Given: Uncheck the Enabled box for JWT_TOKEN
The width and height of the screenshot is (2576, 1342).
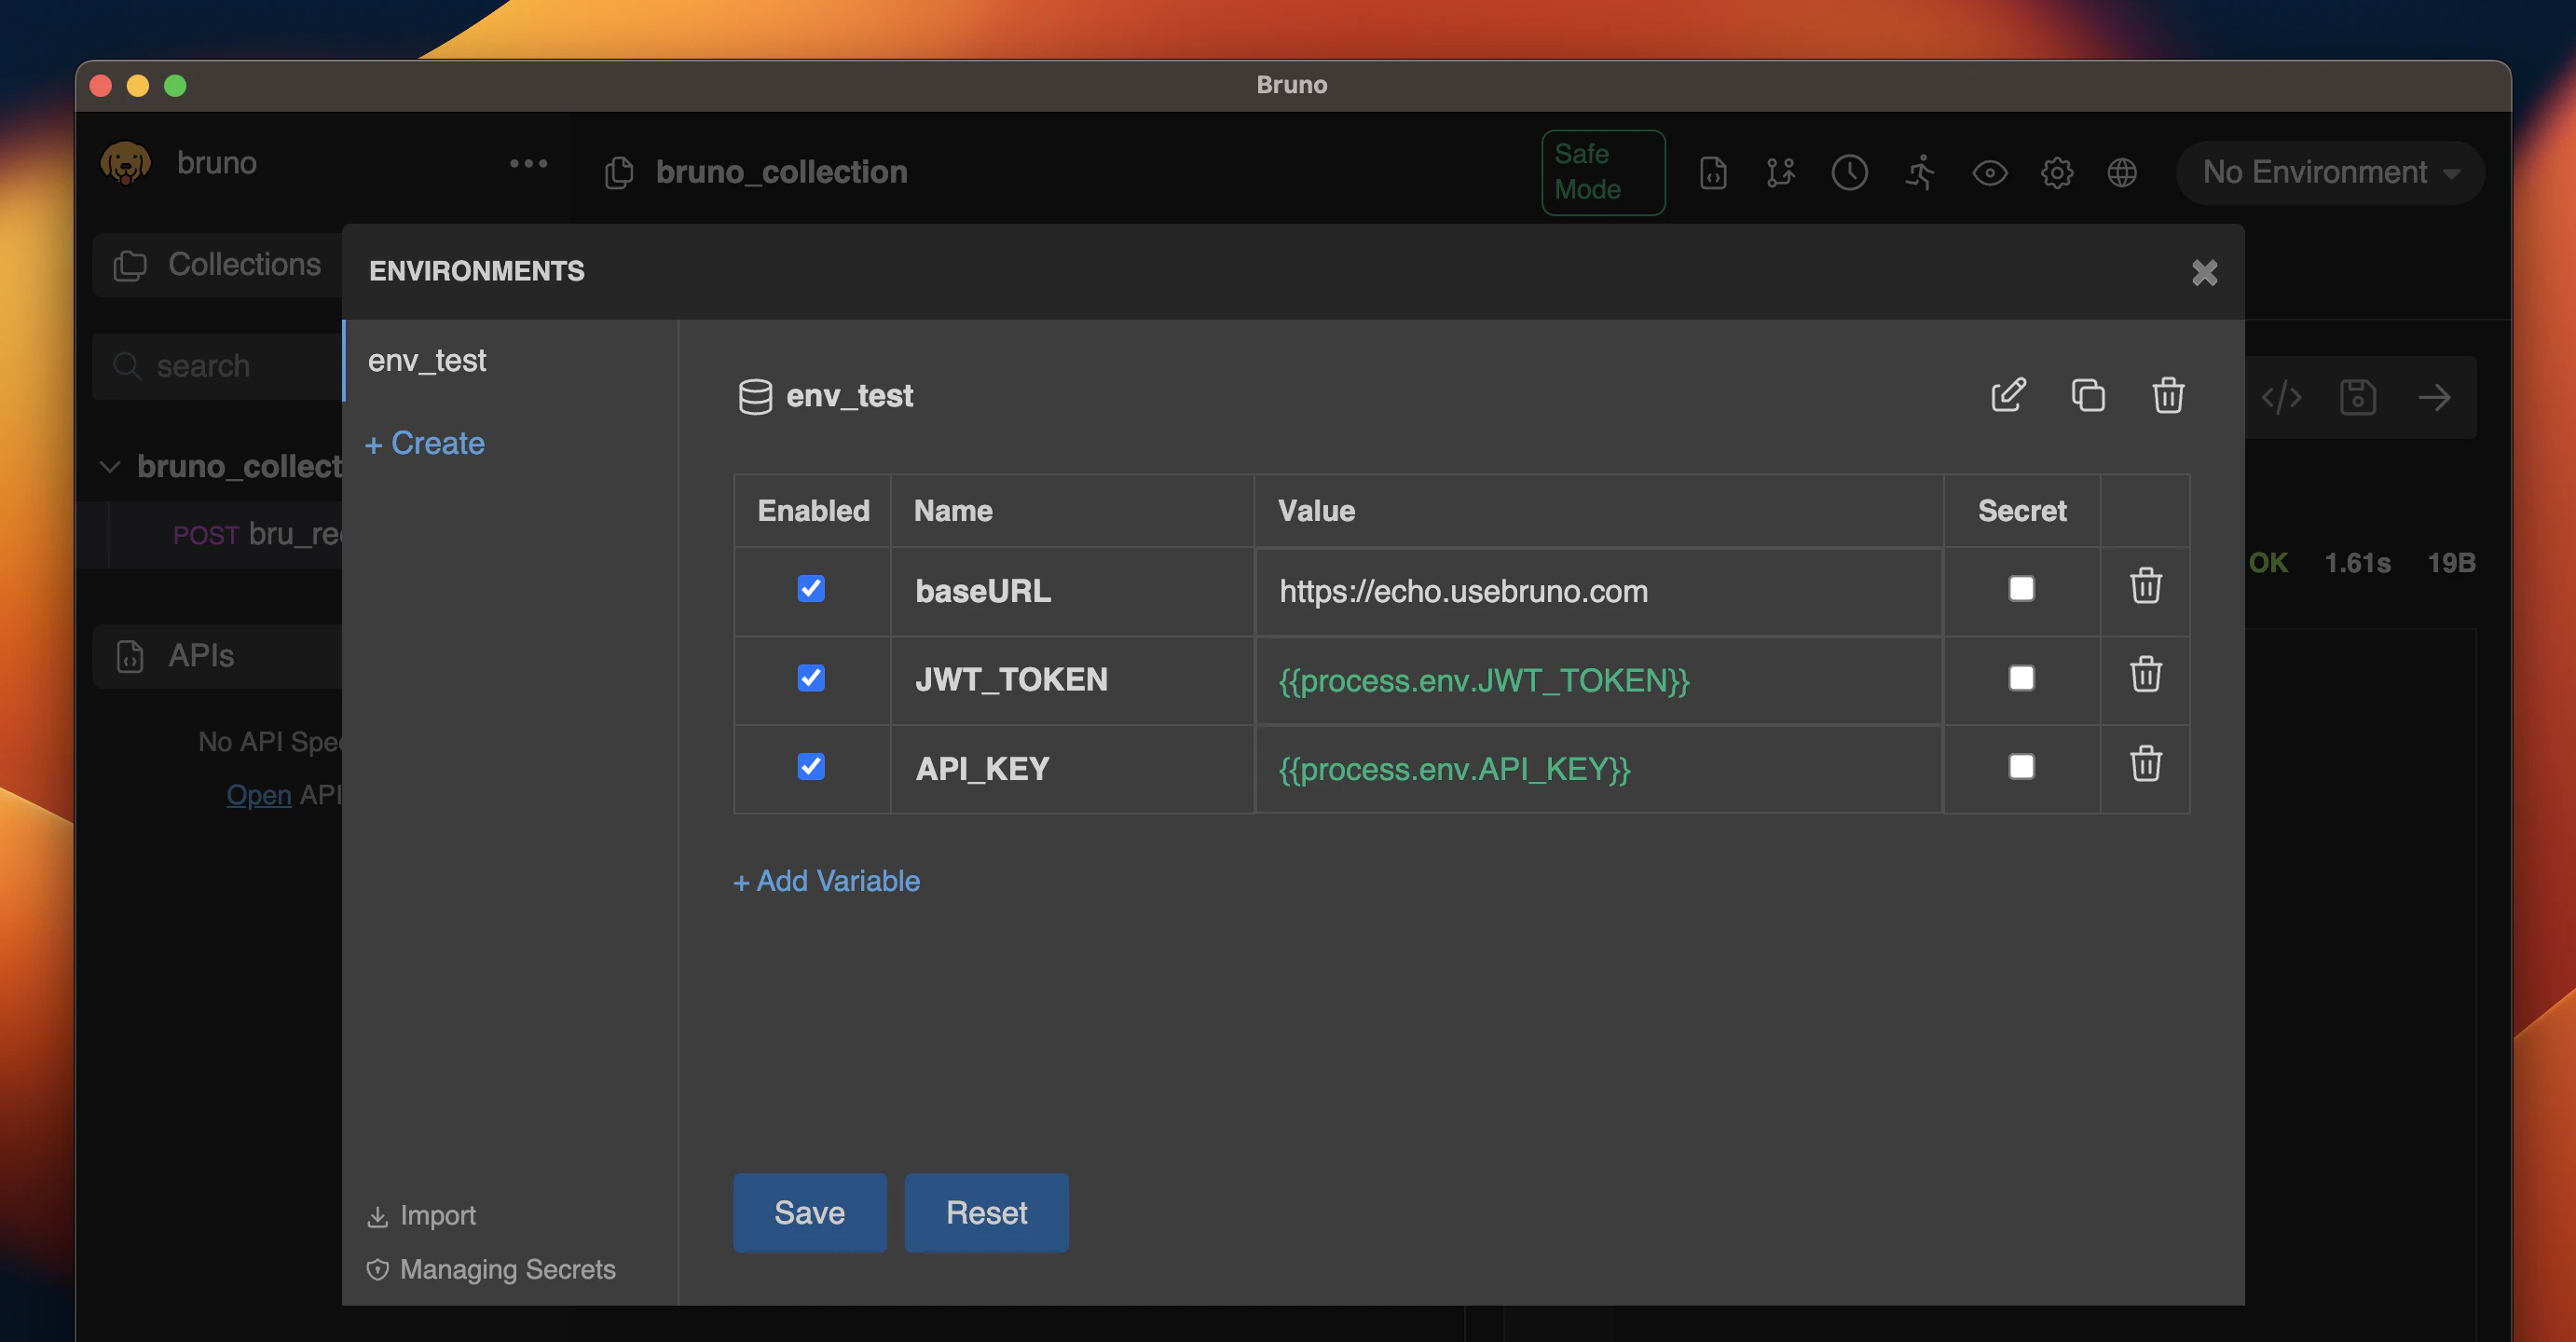Looking at the screenshot, I should click(811, 678).
